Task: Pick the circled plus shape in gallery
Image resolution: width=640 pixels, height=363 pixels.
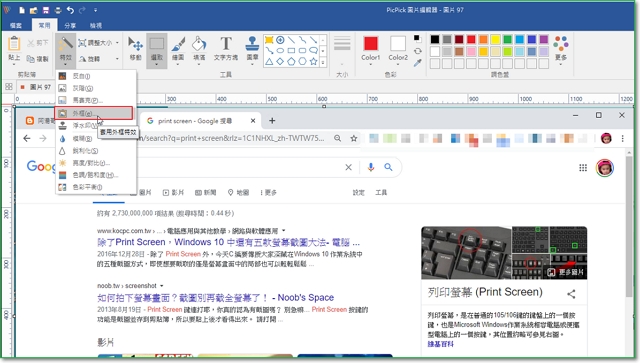Action: coord(280,40)
